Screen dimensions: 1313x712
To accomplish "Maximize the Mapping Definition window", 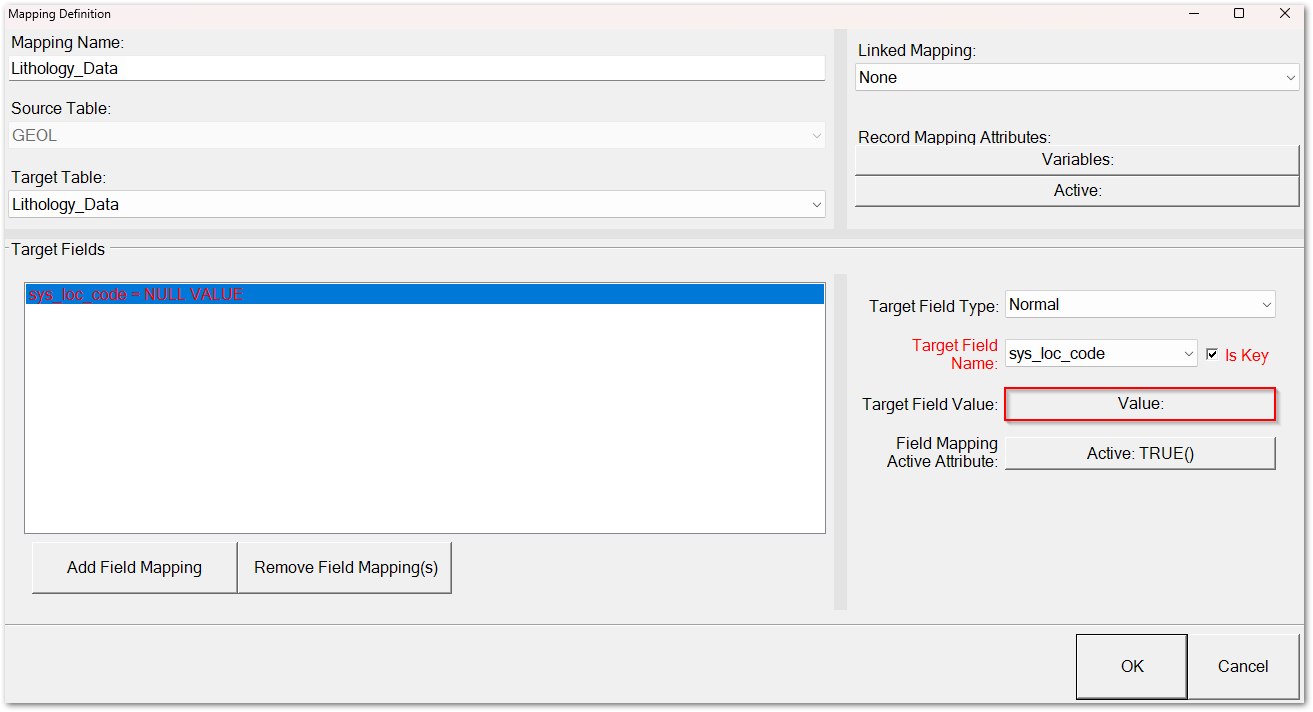I will (x=1240, y=13).
